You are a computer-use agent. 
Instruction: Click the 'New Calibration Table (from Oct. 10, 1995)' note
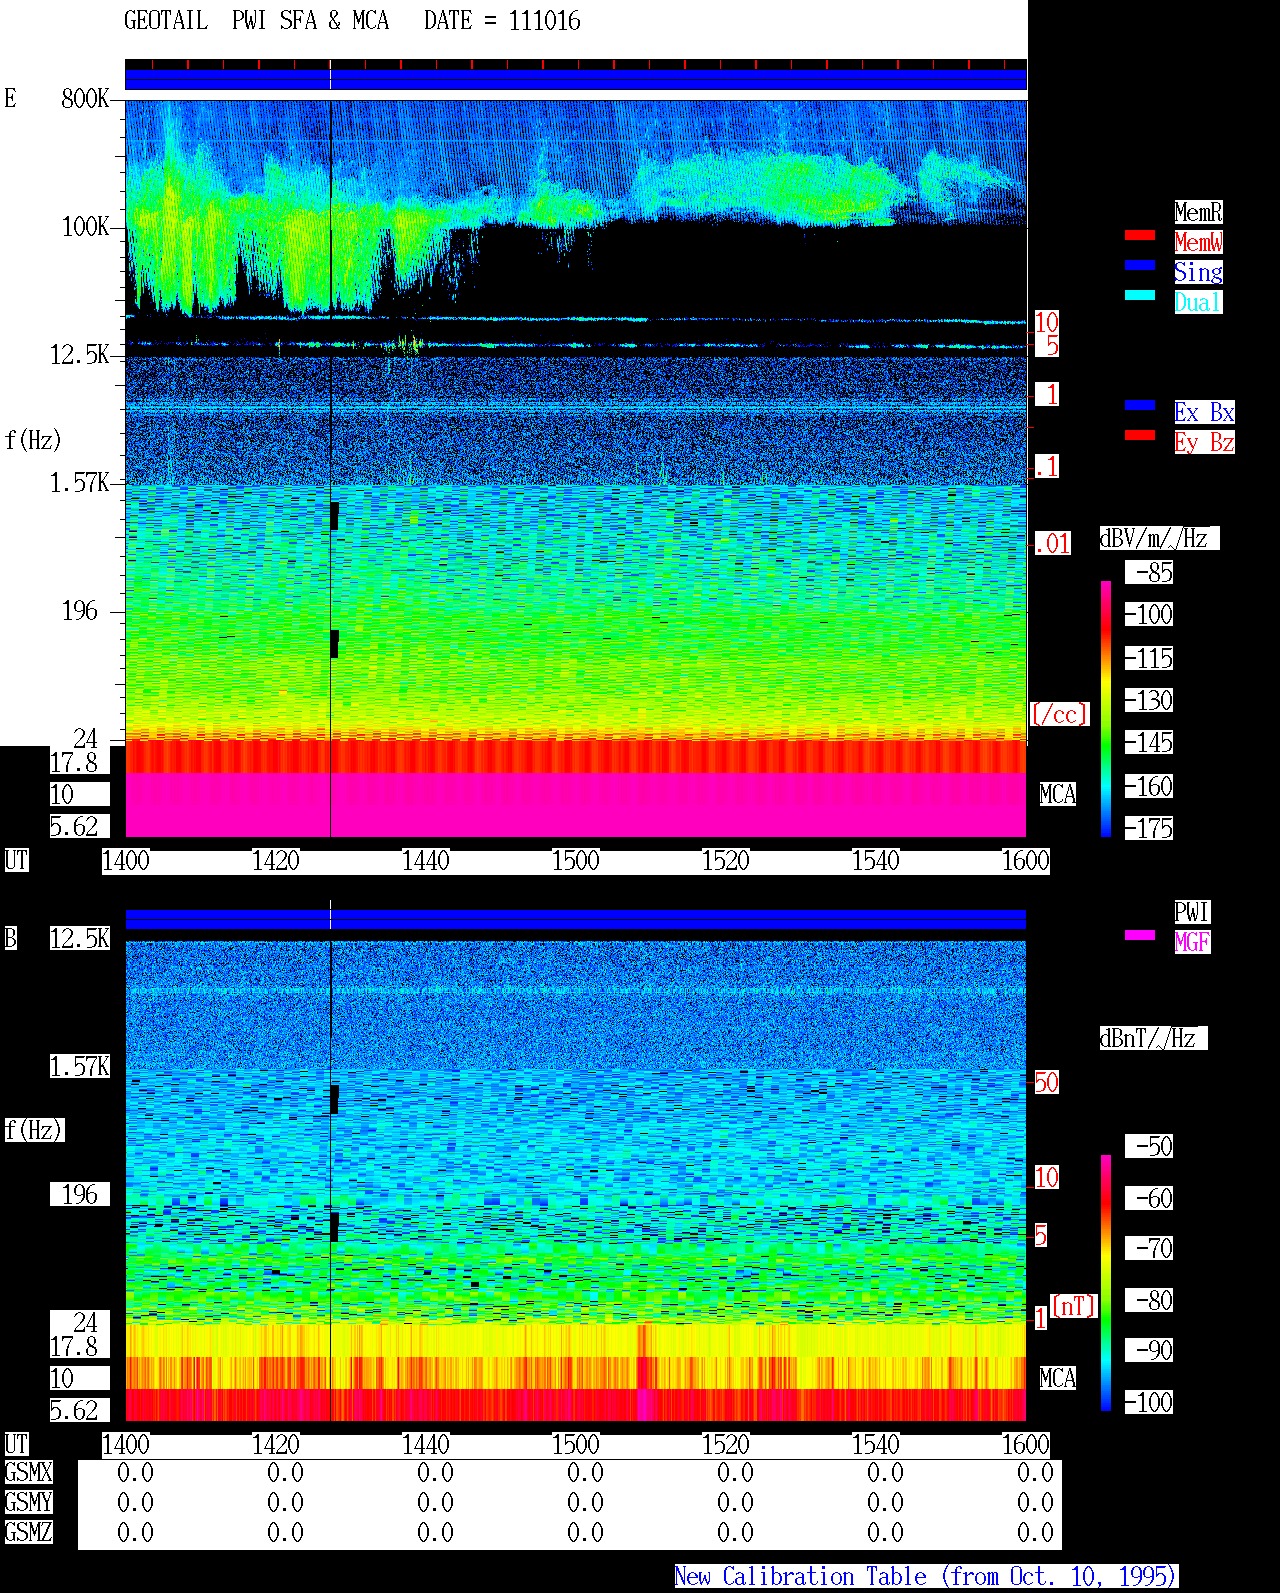926,1577
